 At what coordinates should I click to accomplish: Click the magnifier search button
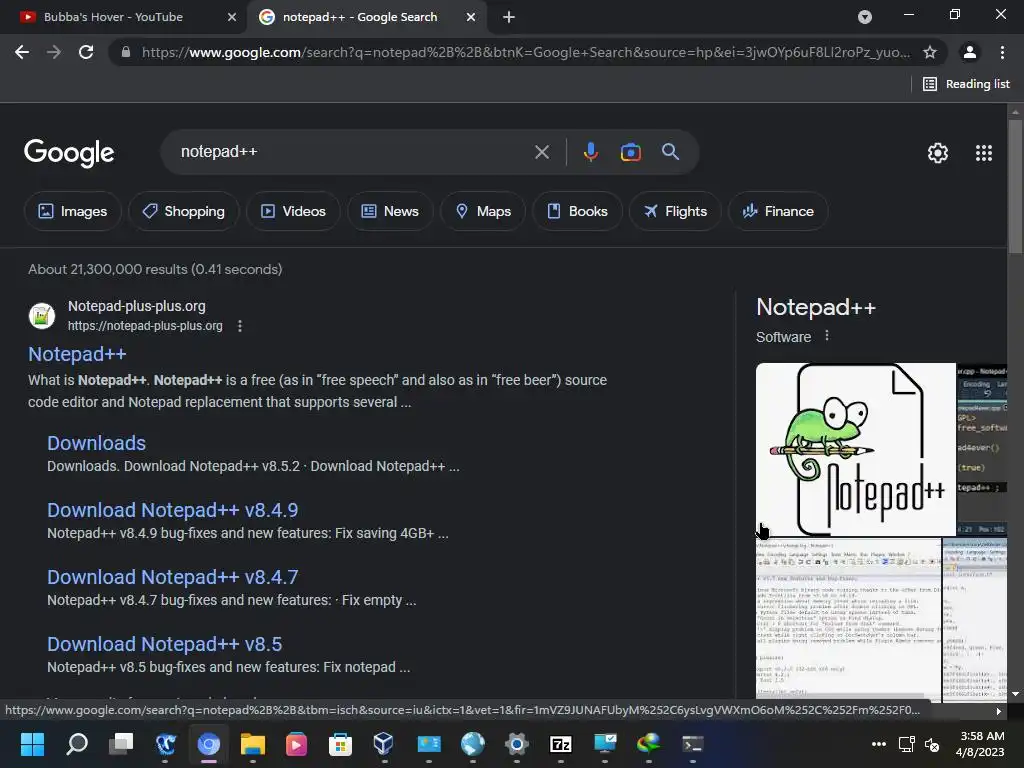(671, 152)
